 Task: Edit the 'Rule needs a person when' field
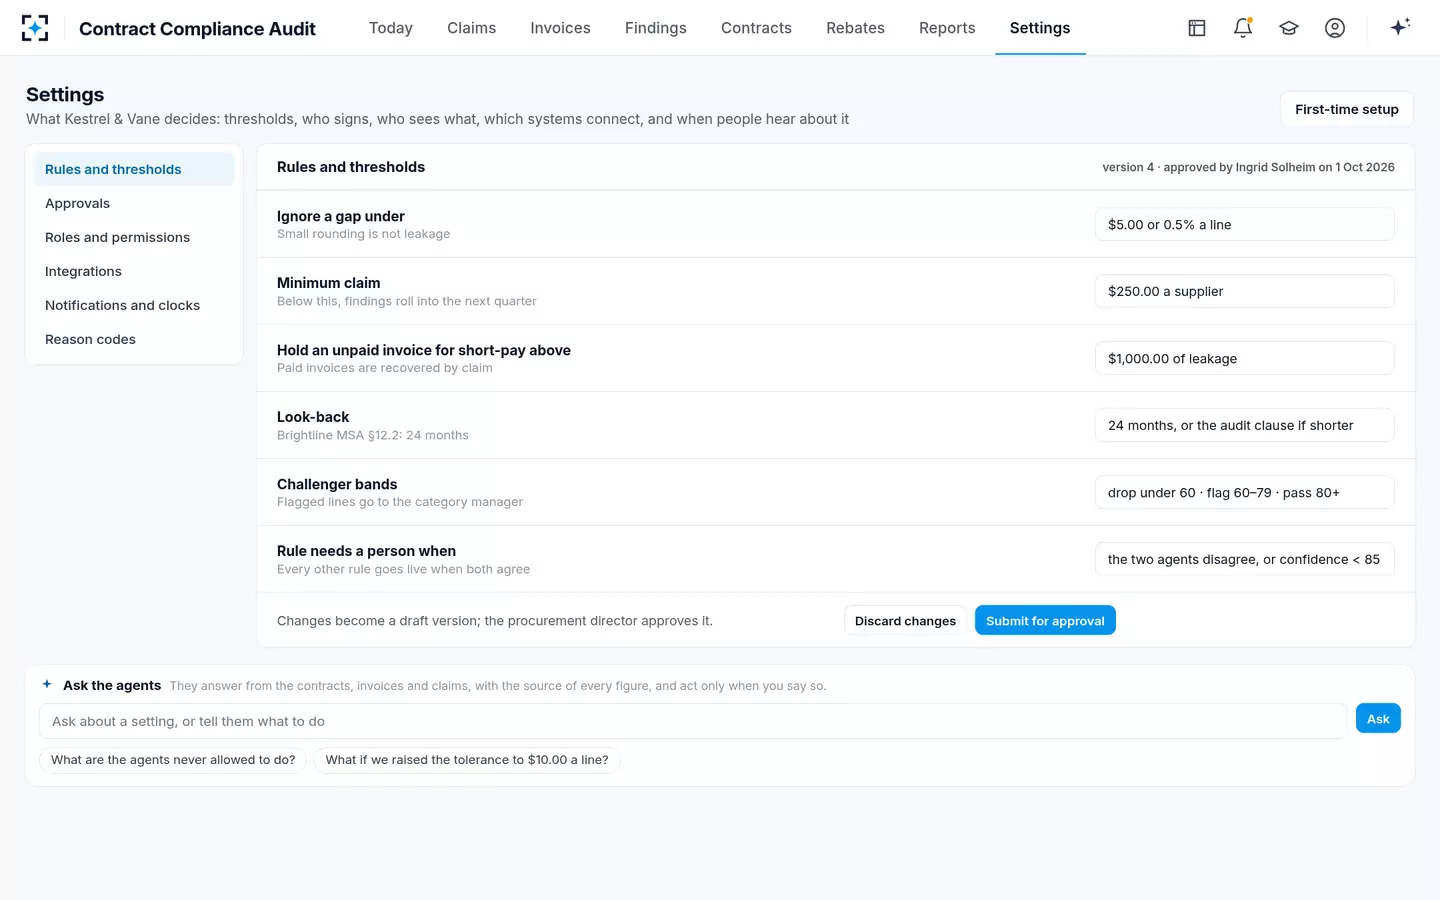click(x=1244, y=560)
